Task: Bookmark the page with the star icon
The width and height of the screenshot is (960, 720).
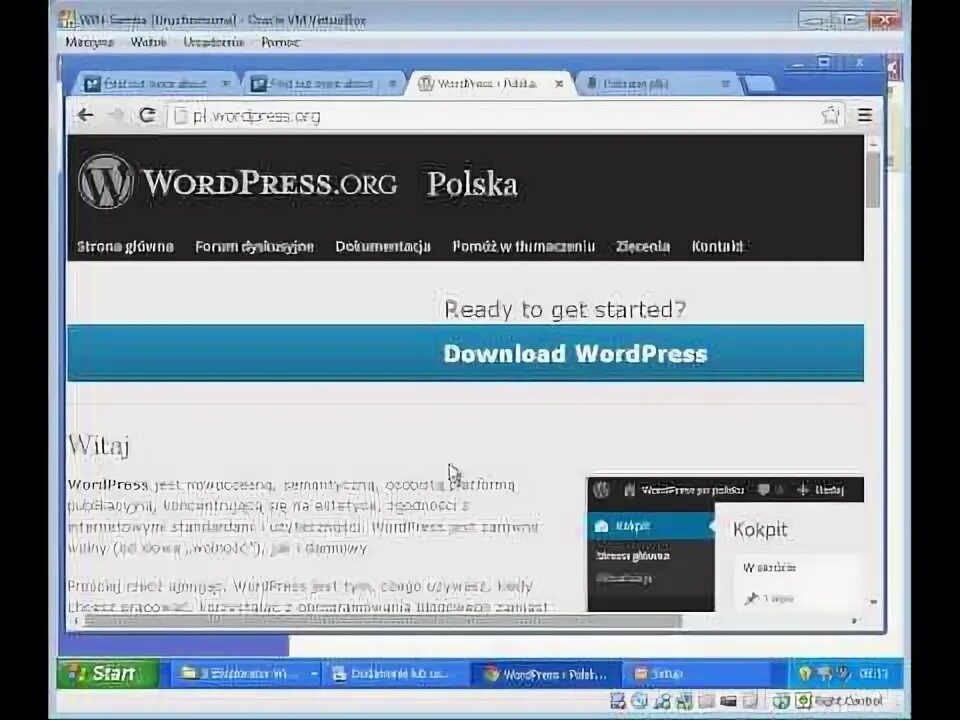Action: pos(831,114)
